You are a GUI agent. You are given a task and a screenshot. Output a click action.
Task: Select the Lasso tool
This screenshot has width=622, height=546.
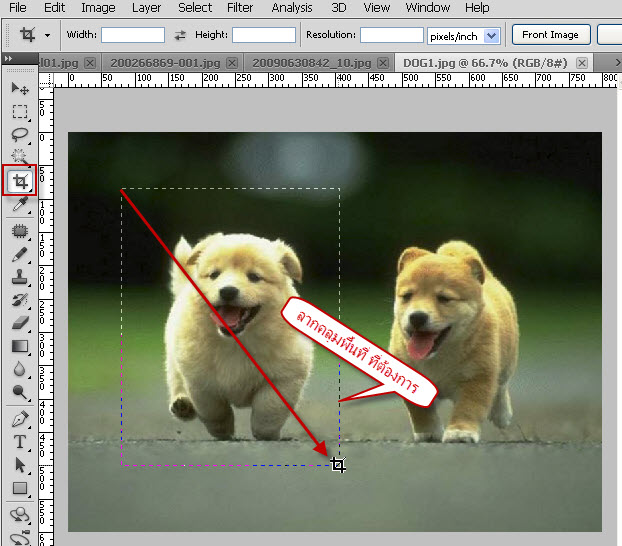[20, 135]
